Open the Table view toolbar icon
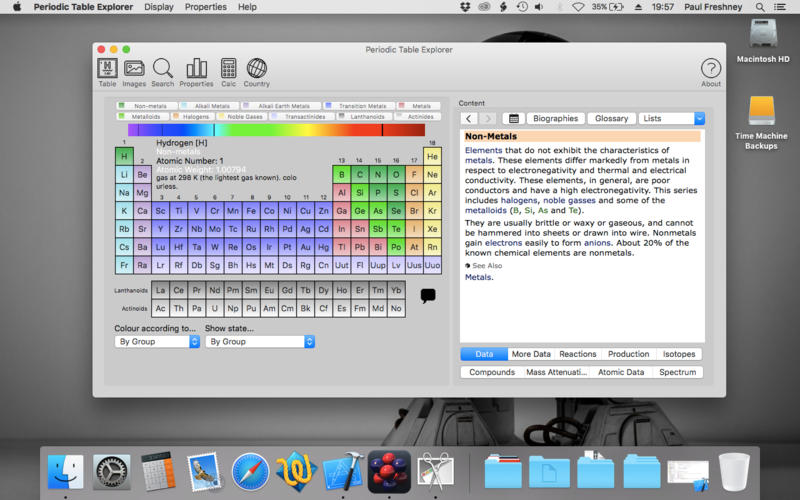This screenshot has width=800, height=500. 107,71
